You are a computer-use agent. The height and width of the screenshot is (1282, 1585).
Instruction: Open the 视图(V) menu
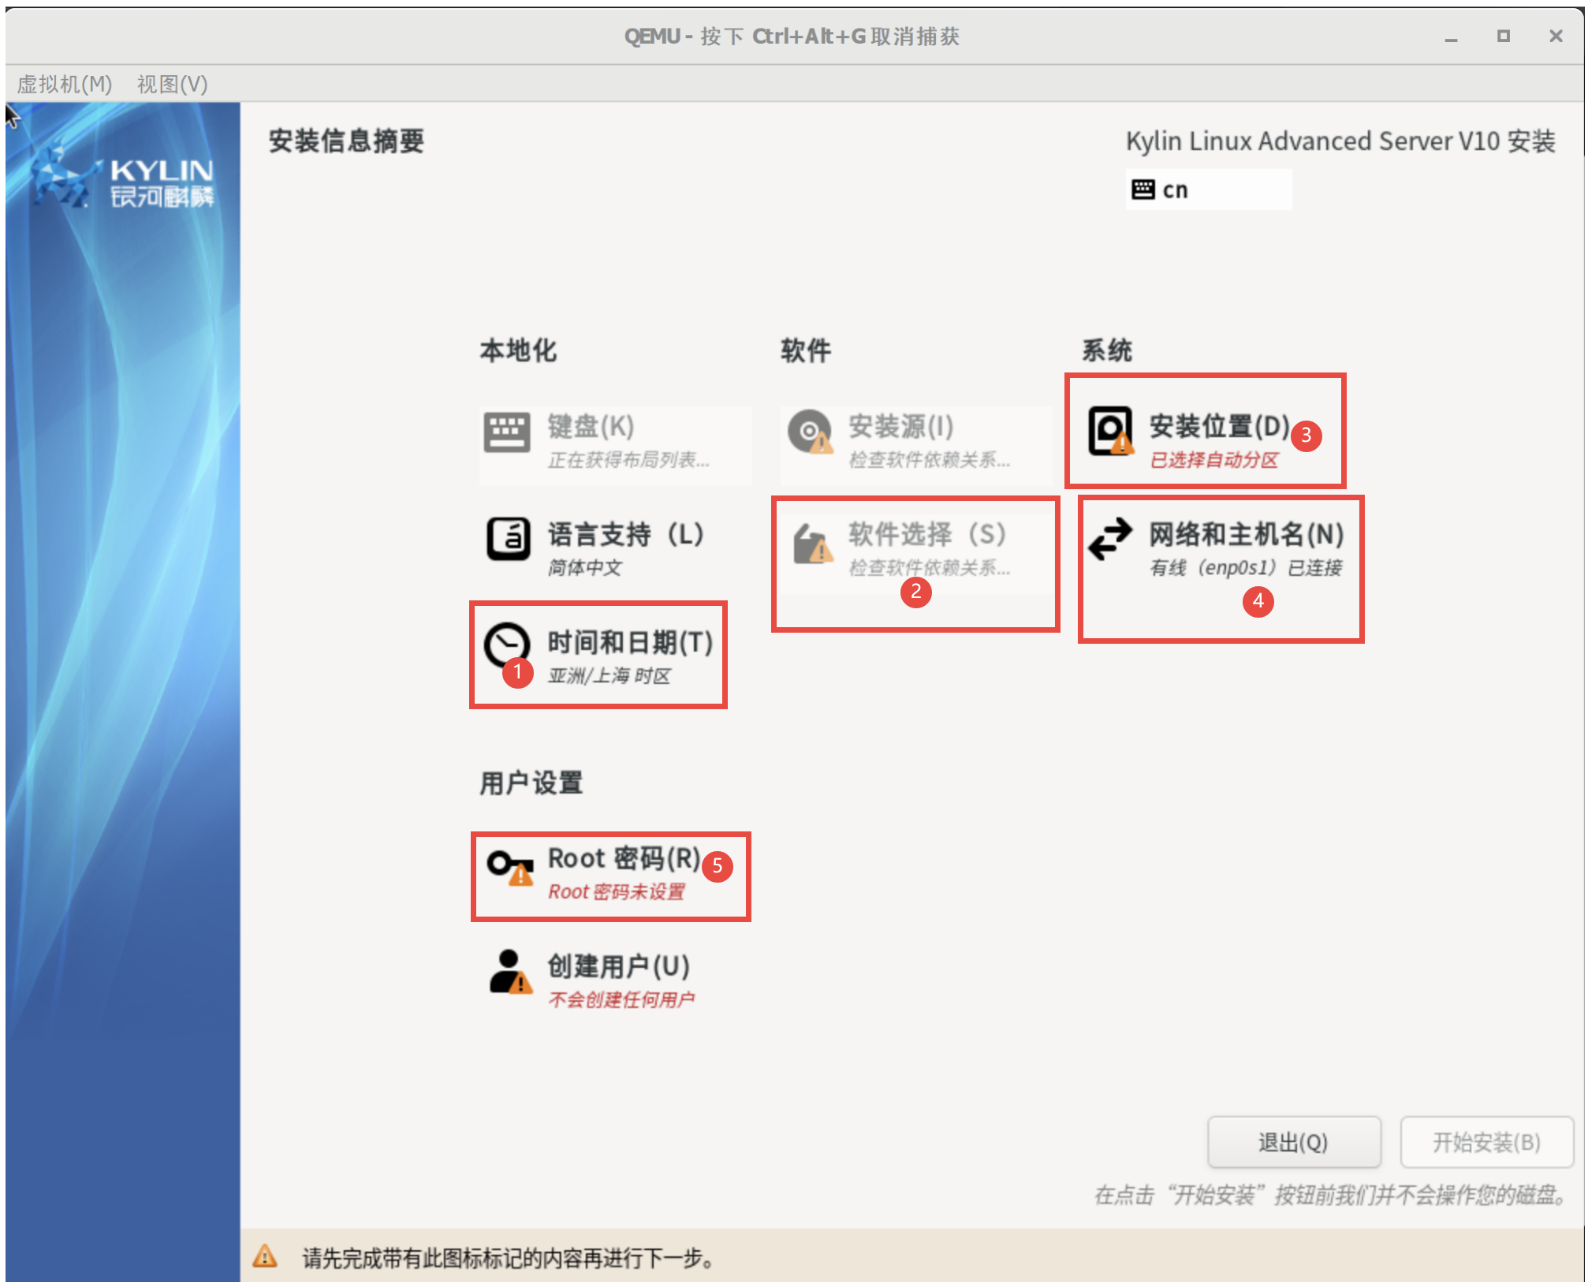tap(172, 84)
